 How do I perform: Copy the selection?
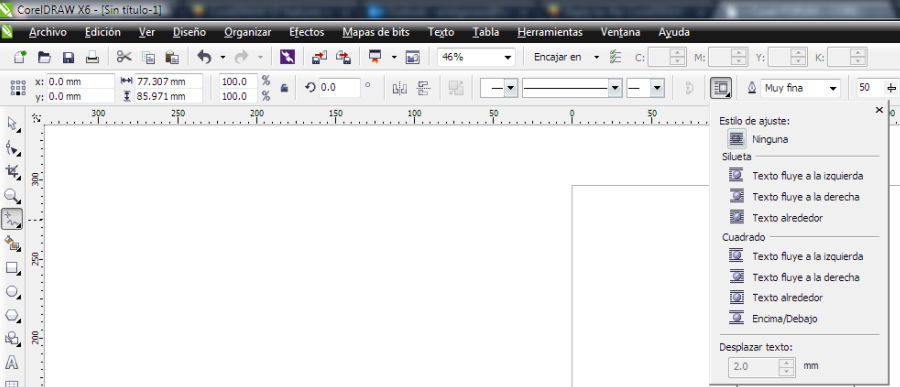point(148,57)
